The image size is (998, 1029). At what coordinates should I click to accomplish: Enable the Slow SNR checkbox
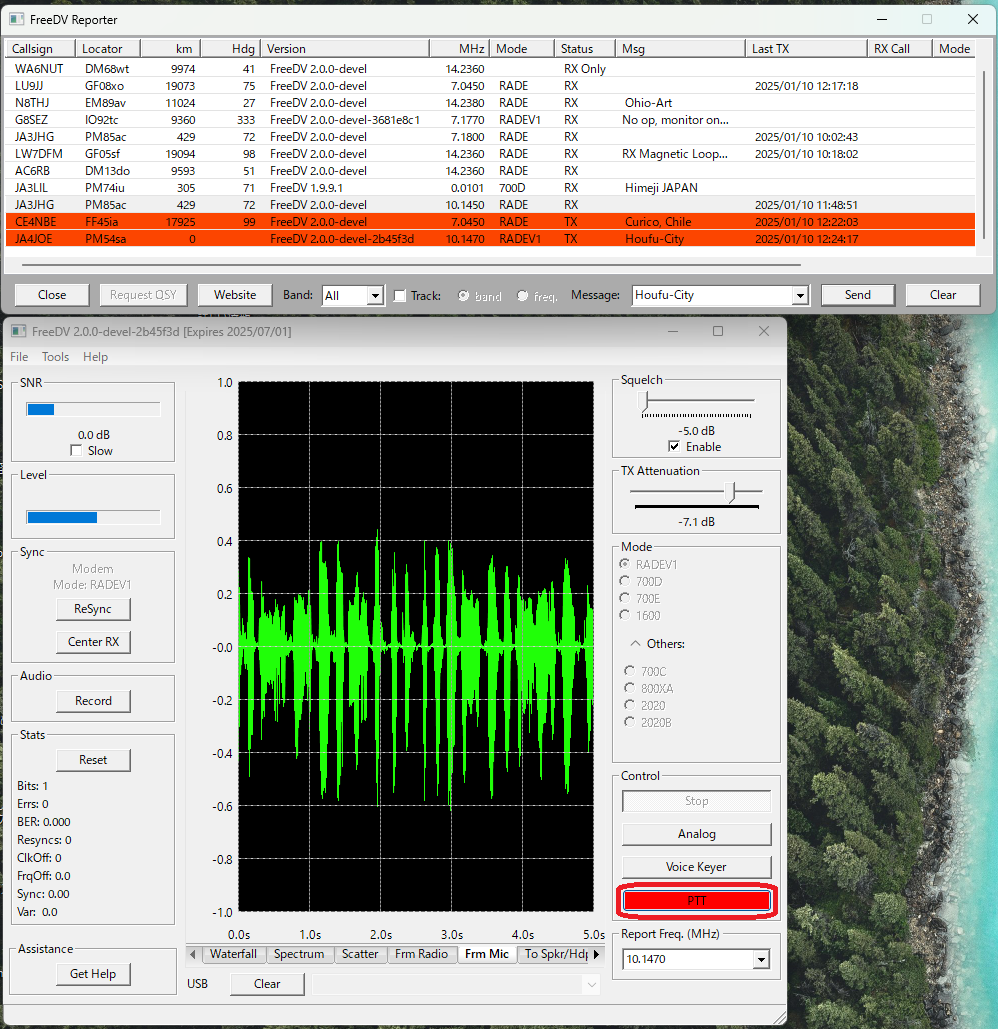(77, 451)
